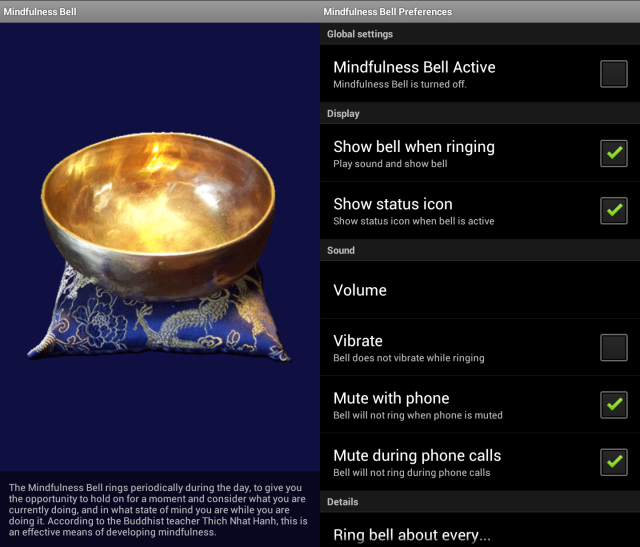Viewport: 640px width, 547px height.
Task: Enable the Vibrate checkbox
Action: (613, 347)
